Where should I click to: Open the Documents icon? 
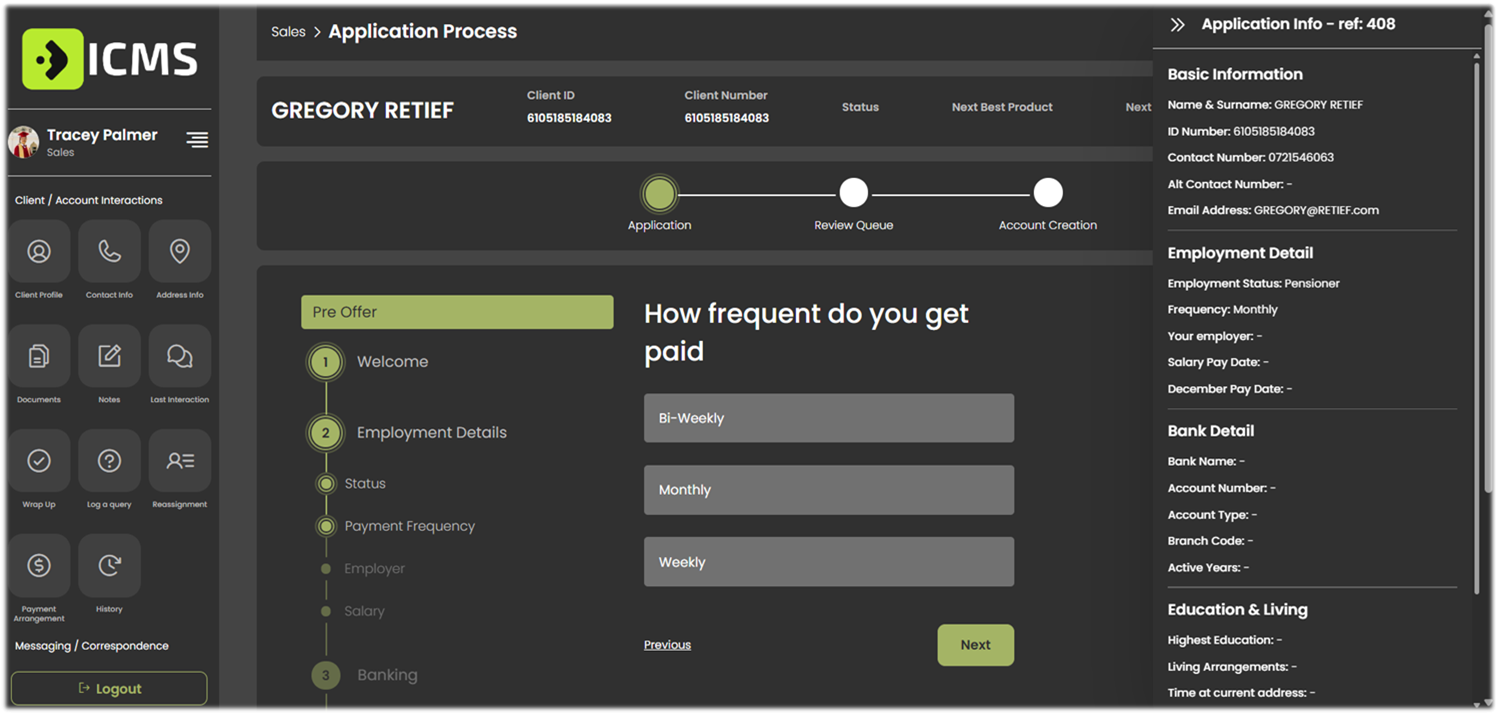click(39, 356)
